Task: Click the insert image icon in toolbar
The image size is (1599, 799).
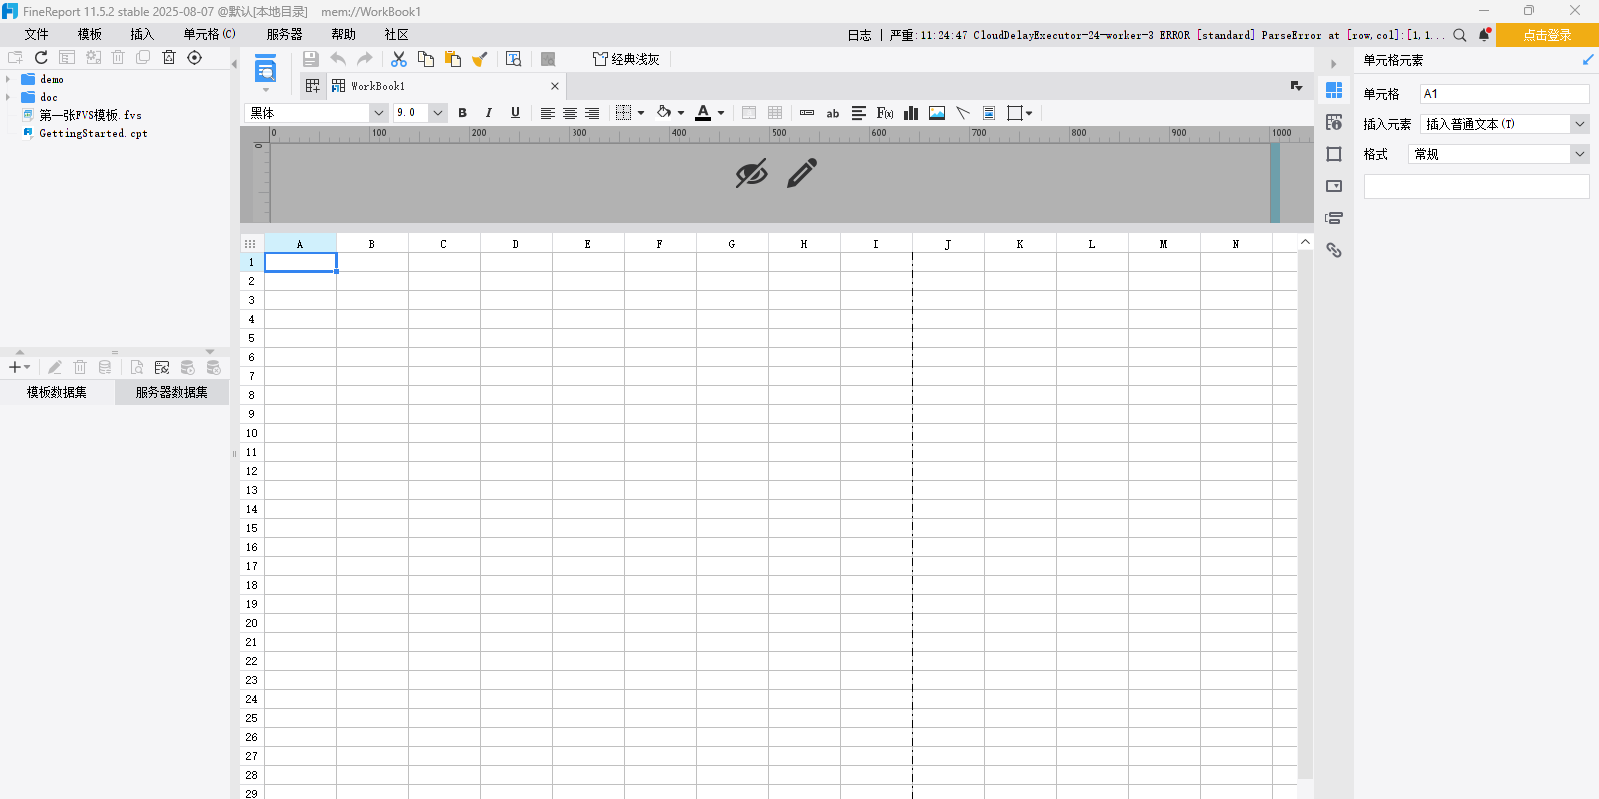Action: (x=937, y=113)
